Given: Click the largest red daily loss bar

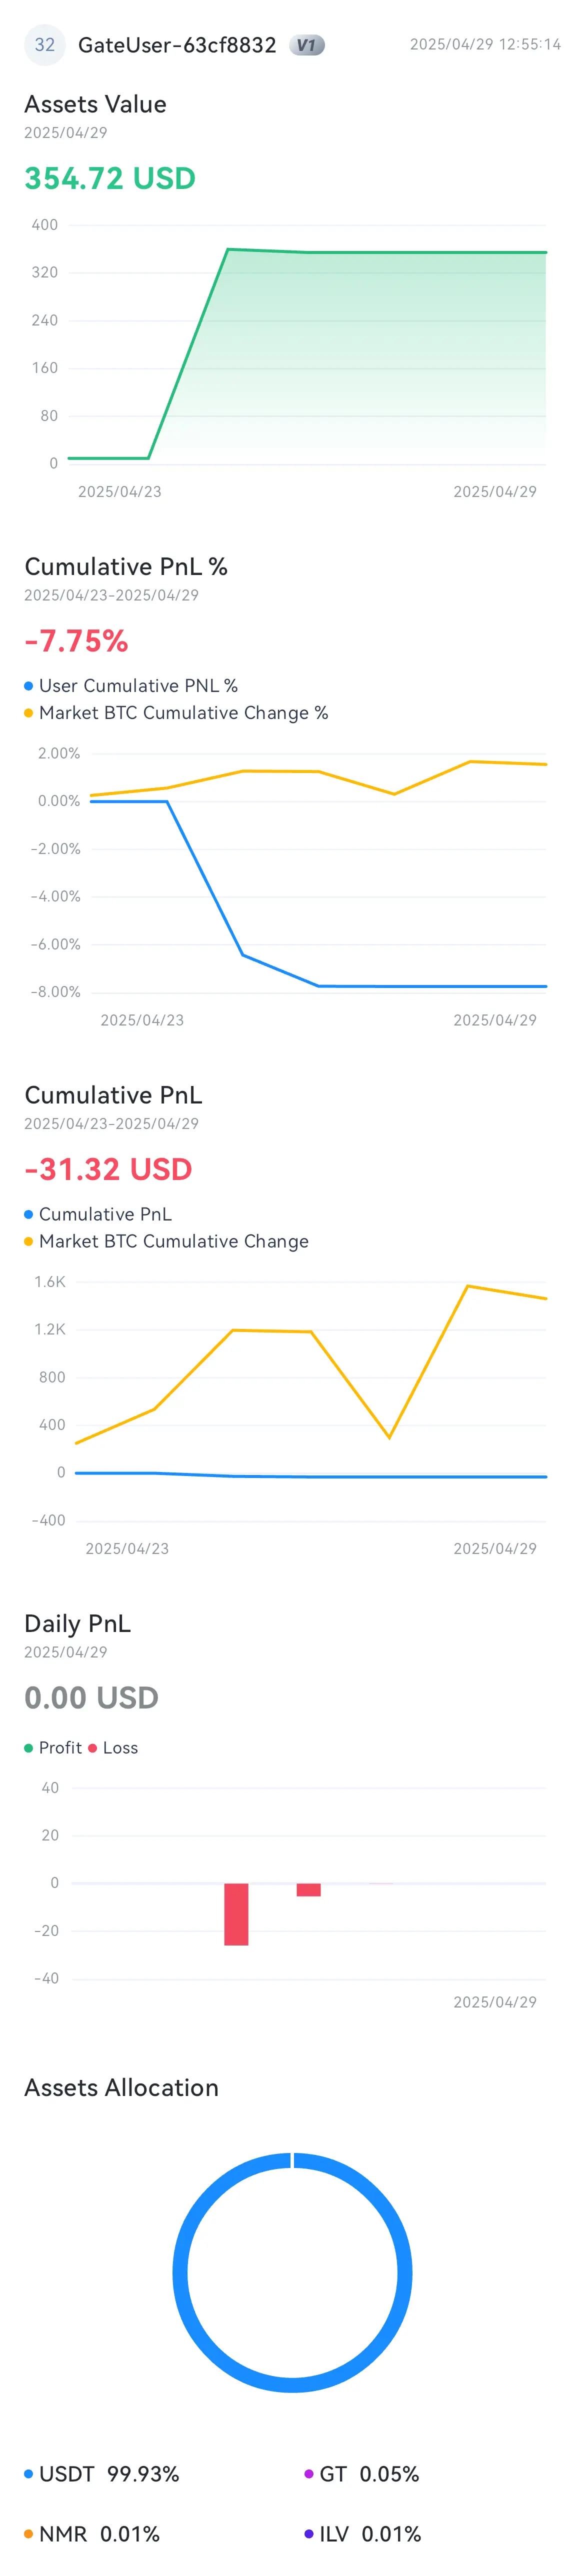Looking at the screenshot, I should [236, 1914].
